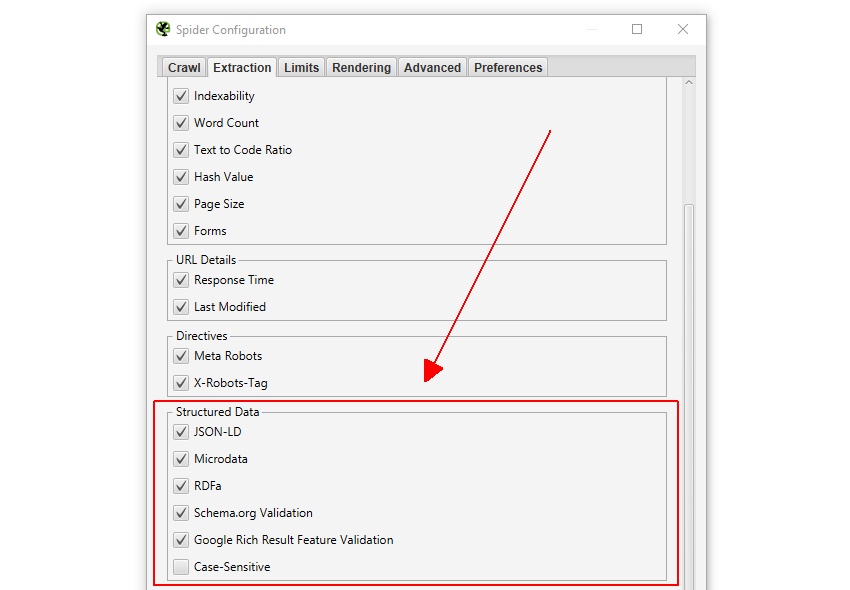The width and height of the screenshot is (850, 590).
Task: Toggle the Last Modified checkbox
Action: 181,307
